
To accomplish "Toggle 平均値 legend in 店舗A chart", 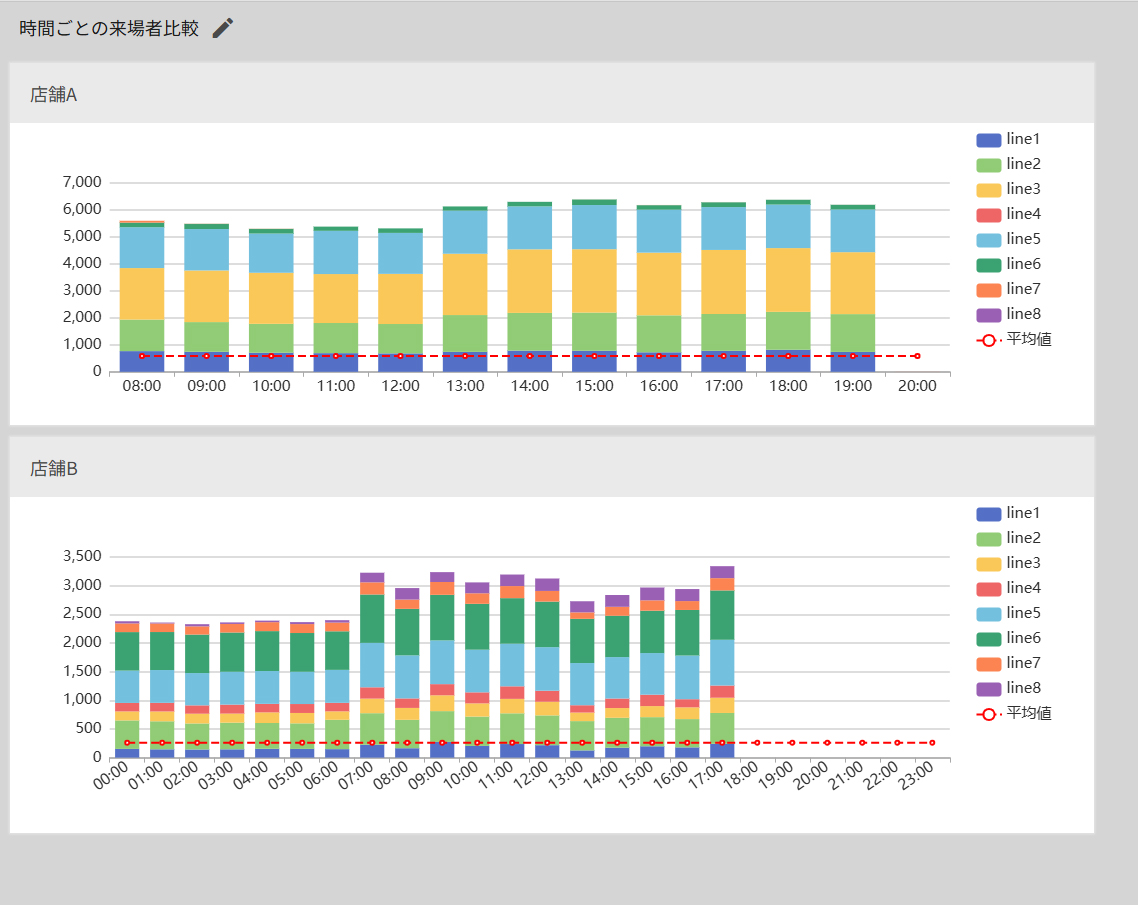I will 1014,340.
